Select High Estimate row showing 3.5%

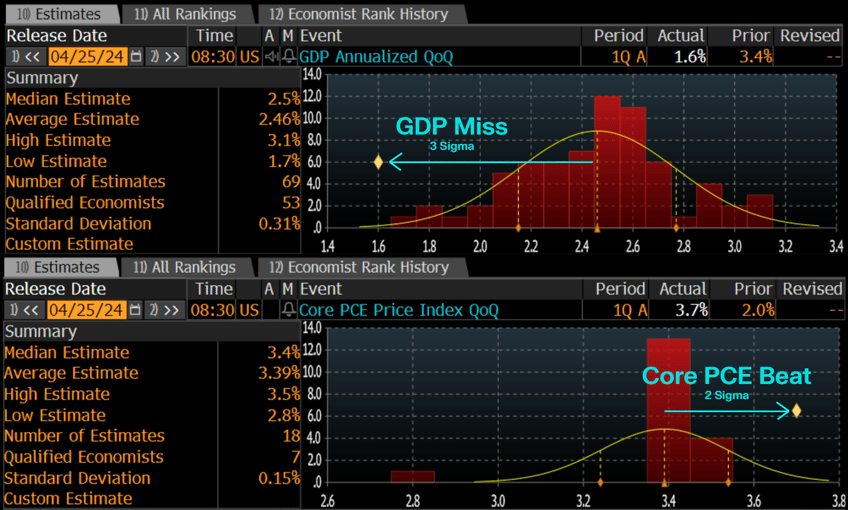(x=152, y=394)
